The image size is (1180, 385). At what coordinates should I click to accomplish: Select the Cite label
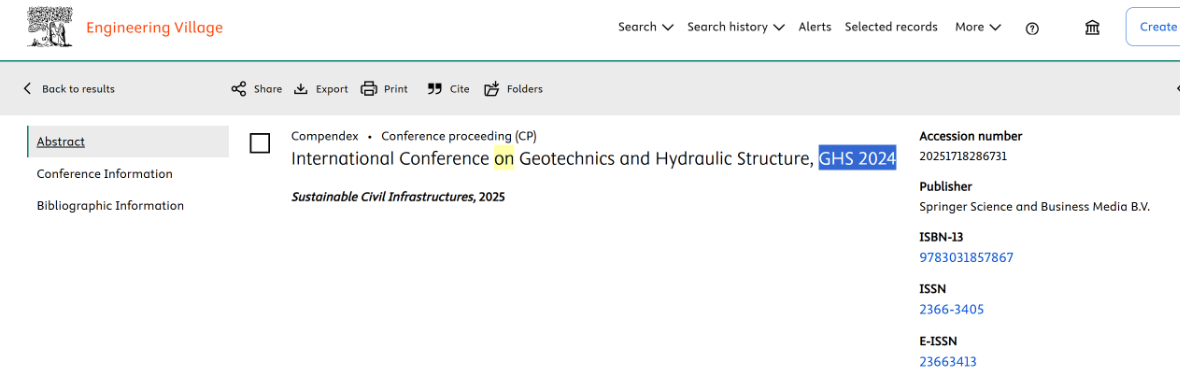point(460,89)
